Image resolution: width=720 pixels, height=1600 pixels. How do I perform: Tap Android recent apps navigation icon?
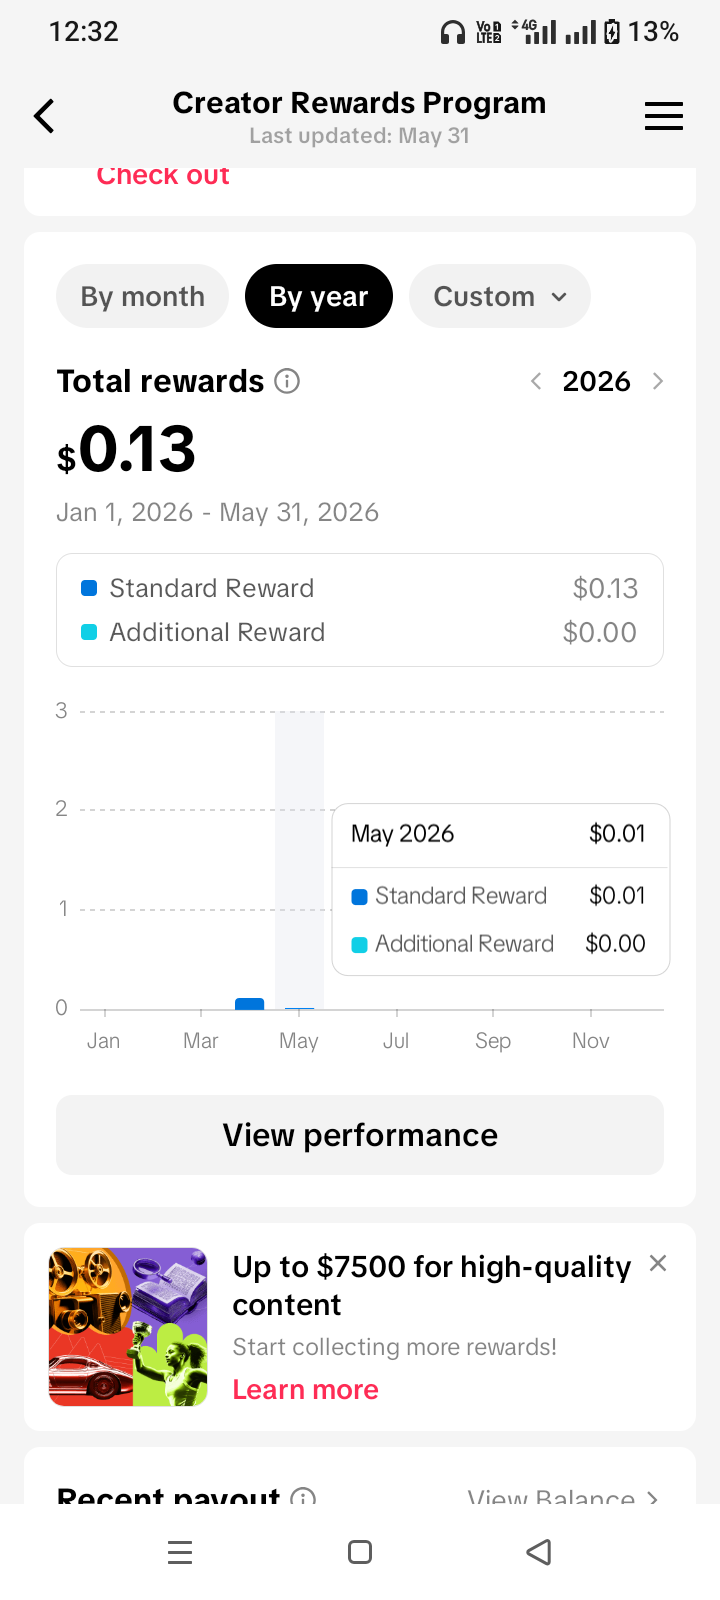click(x=180, y=1552)
